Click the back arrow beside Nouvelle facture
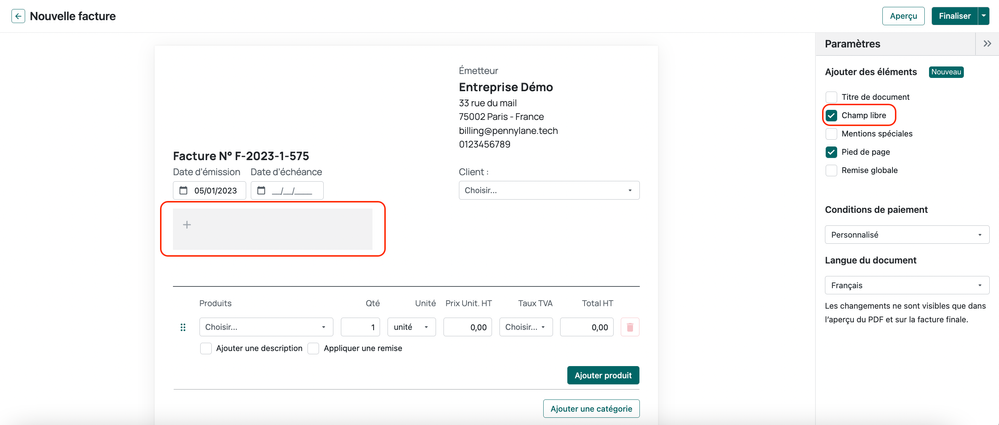Screen dimensions: 999x425 coord(18,16)
